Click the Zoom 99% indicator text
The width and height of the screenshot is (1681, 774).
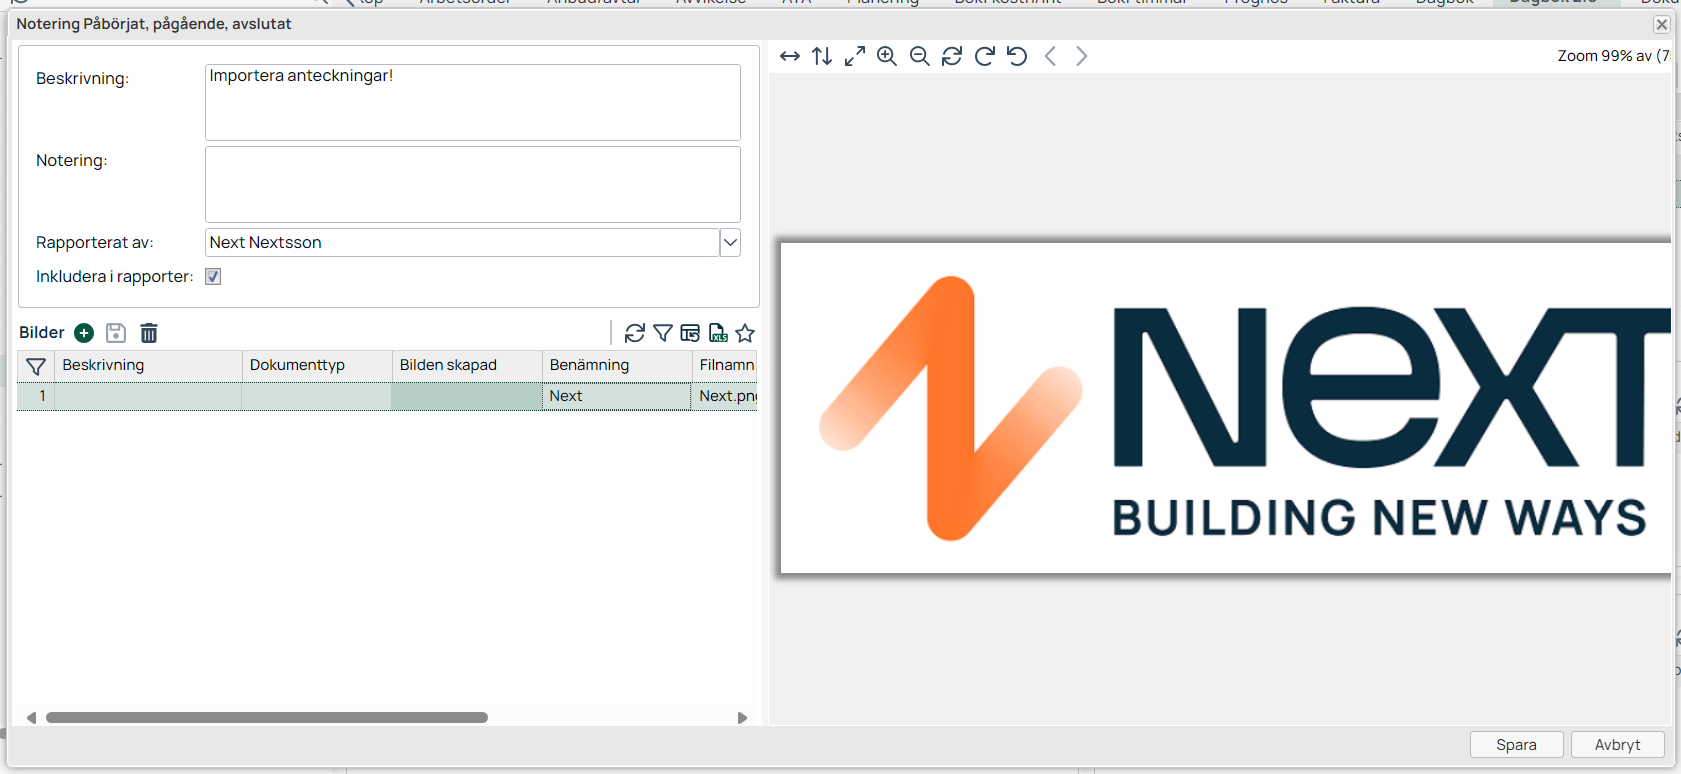1613,56
